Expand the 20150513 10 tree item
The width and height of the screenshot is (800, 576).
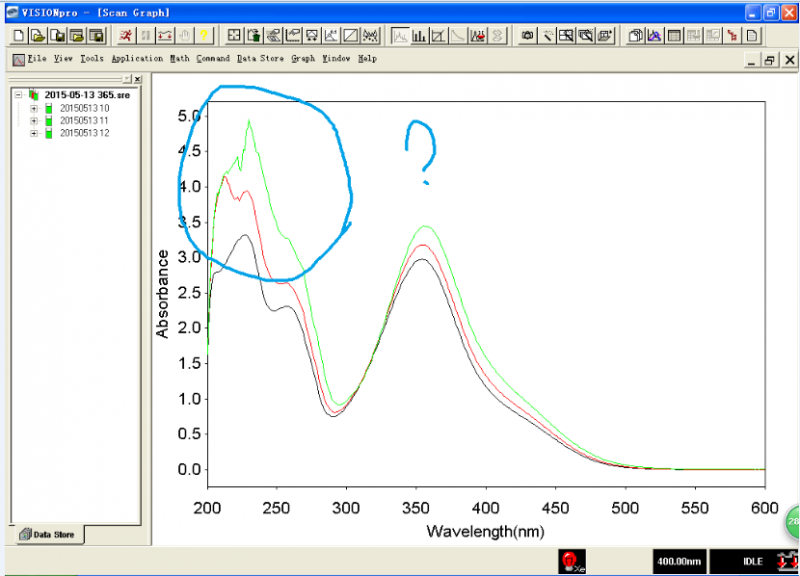click(x=34, y=109)
